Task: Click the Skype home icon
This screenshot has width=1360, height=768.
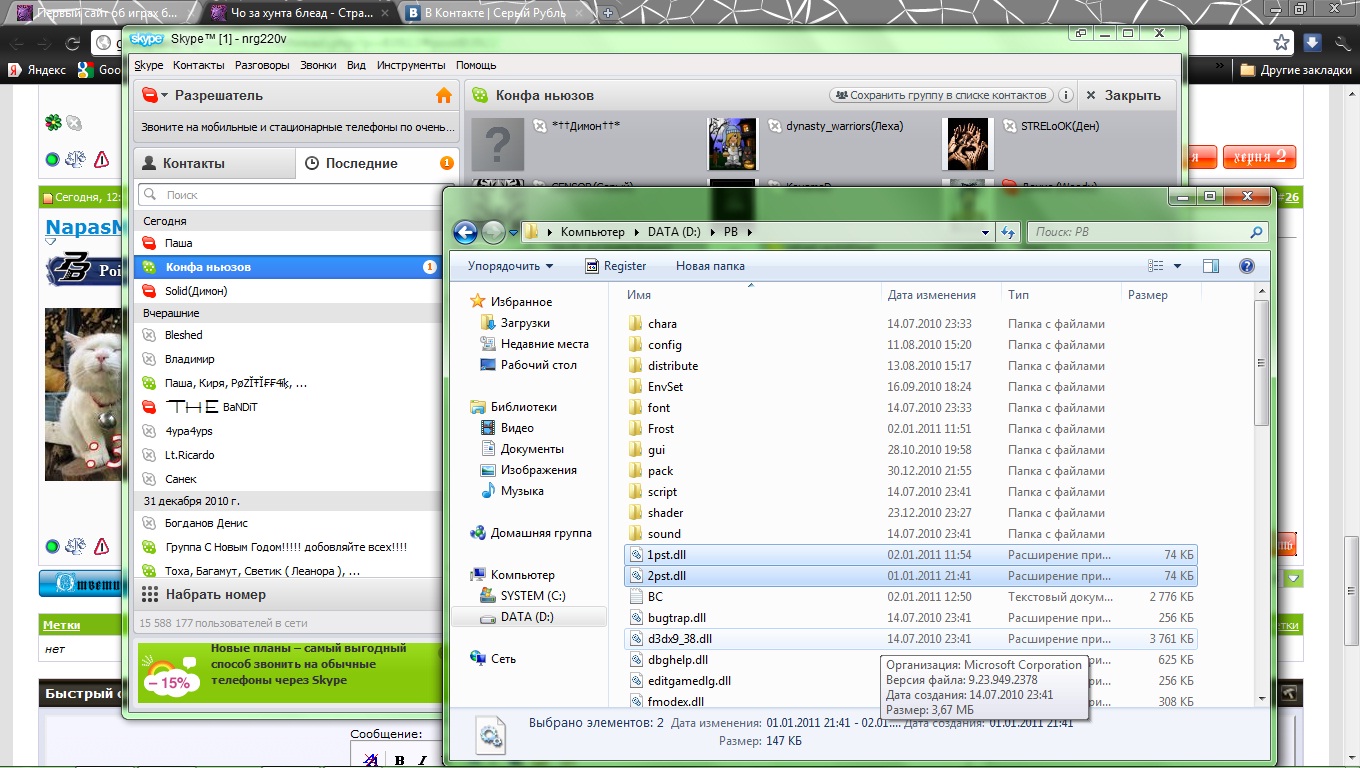Action: (x=444, y=95)
